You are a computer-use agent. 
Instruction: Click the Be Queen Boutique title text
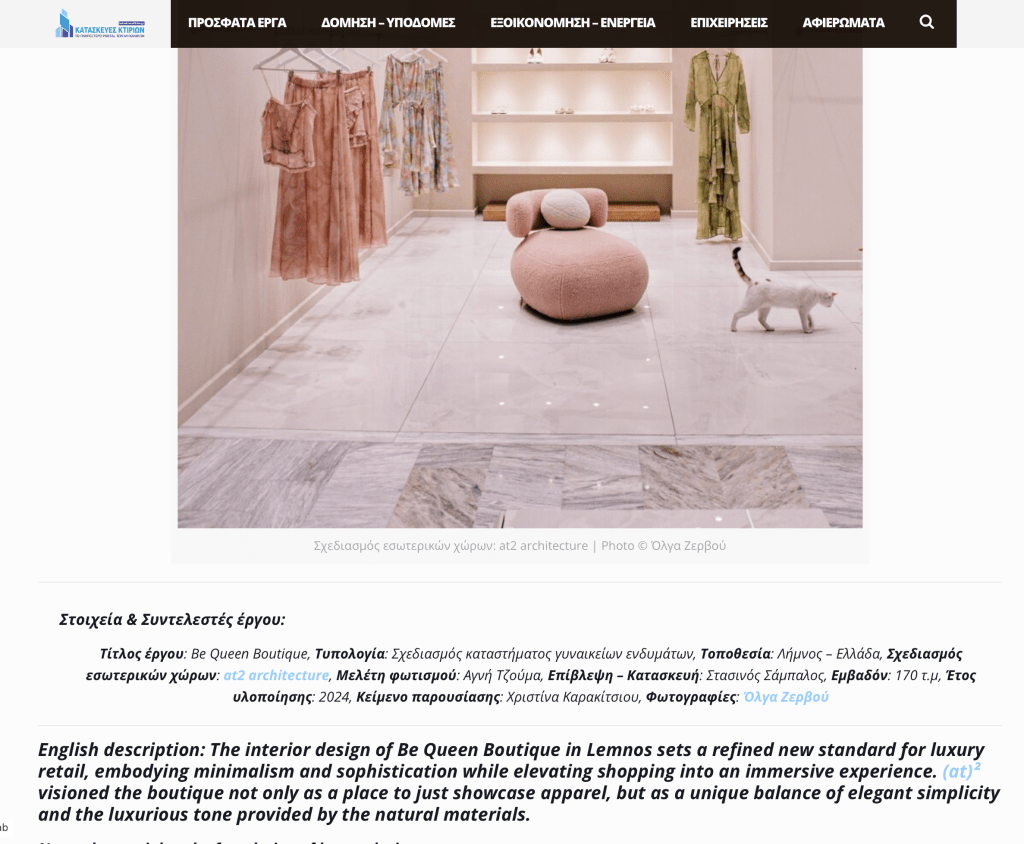[249, 653]
